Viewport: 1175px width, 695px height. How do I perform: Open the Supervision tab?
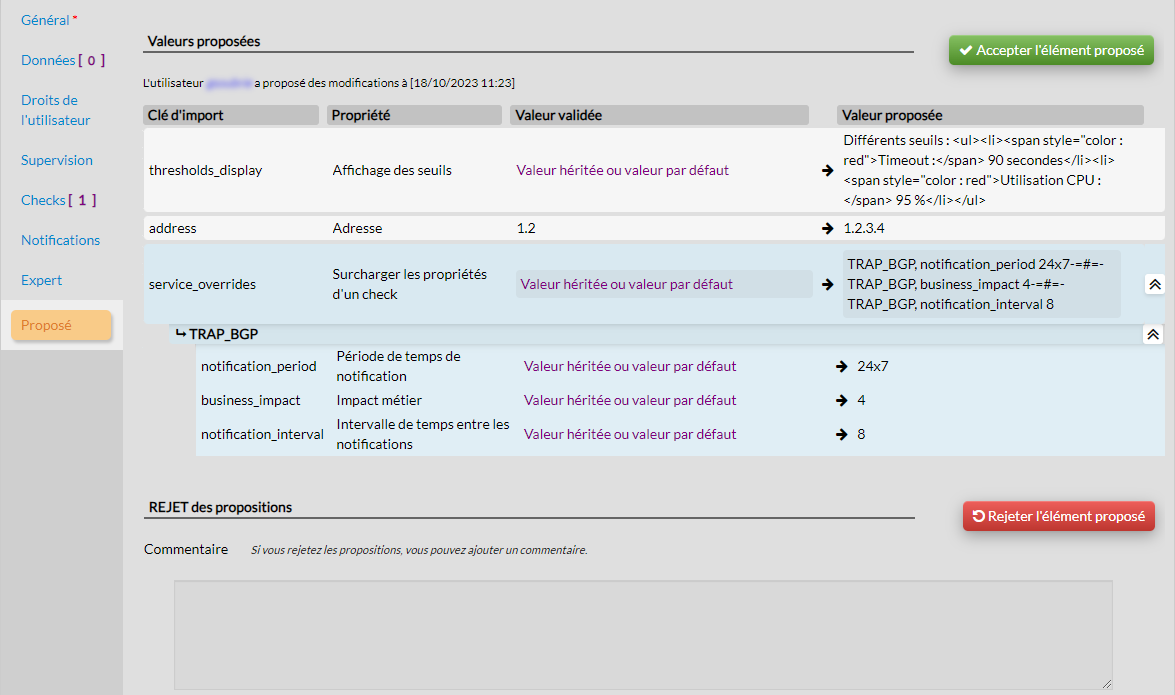click(57, 160)
